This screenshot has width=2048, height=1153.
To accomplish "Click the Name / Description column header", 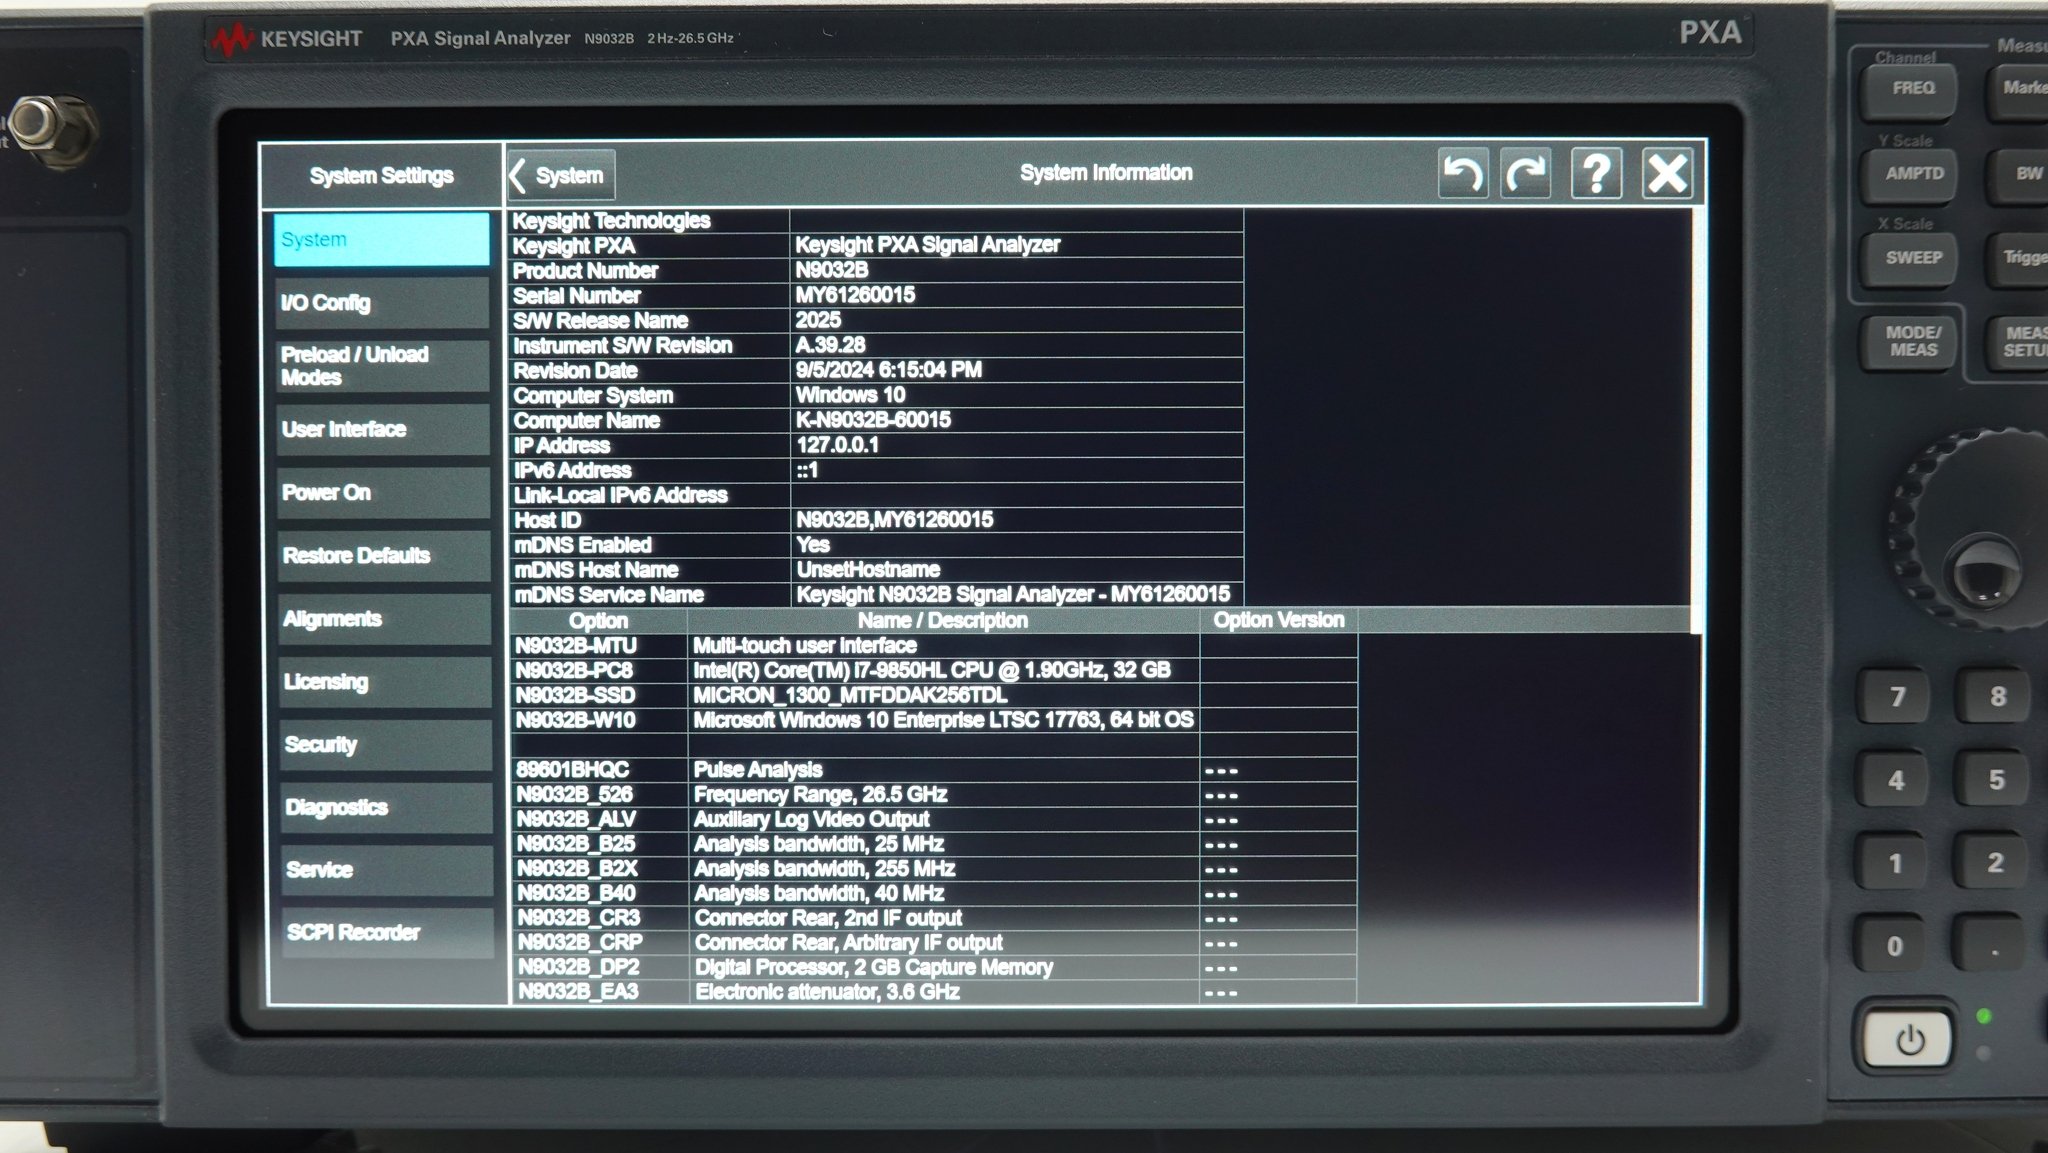I will click(943, 620).
